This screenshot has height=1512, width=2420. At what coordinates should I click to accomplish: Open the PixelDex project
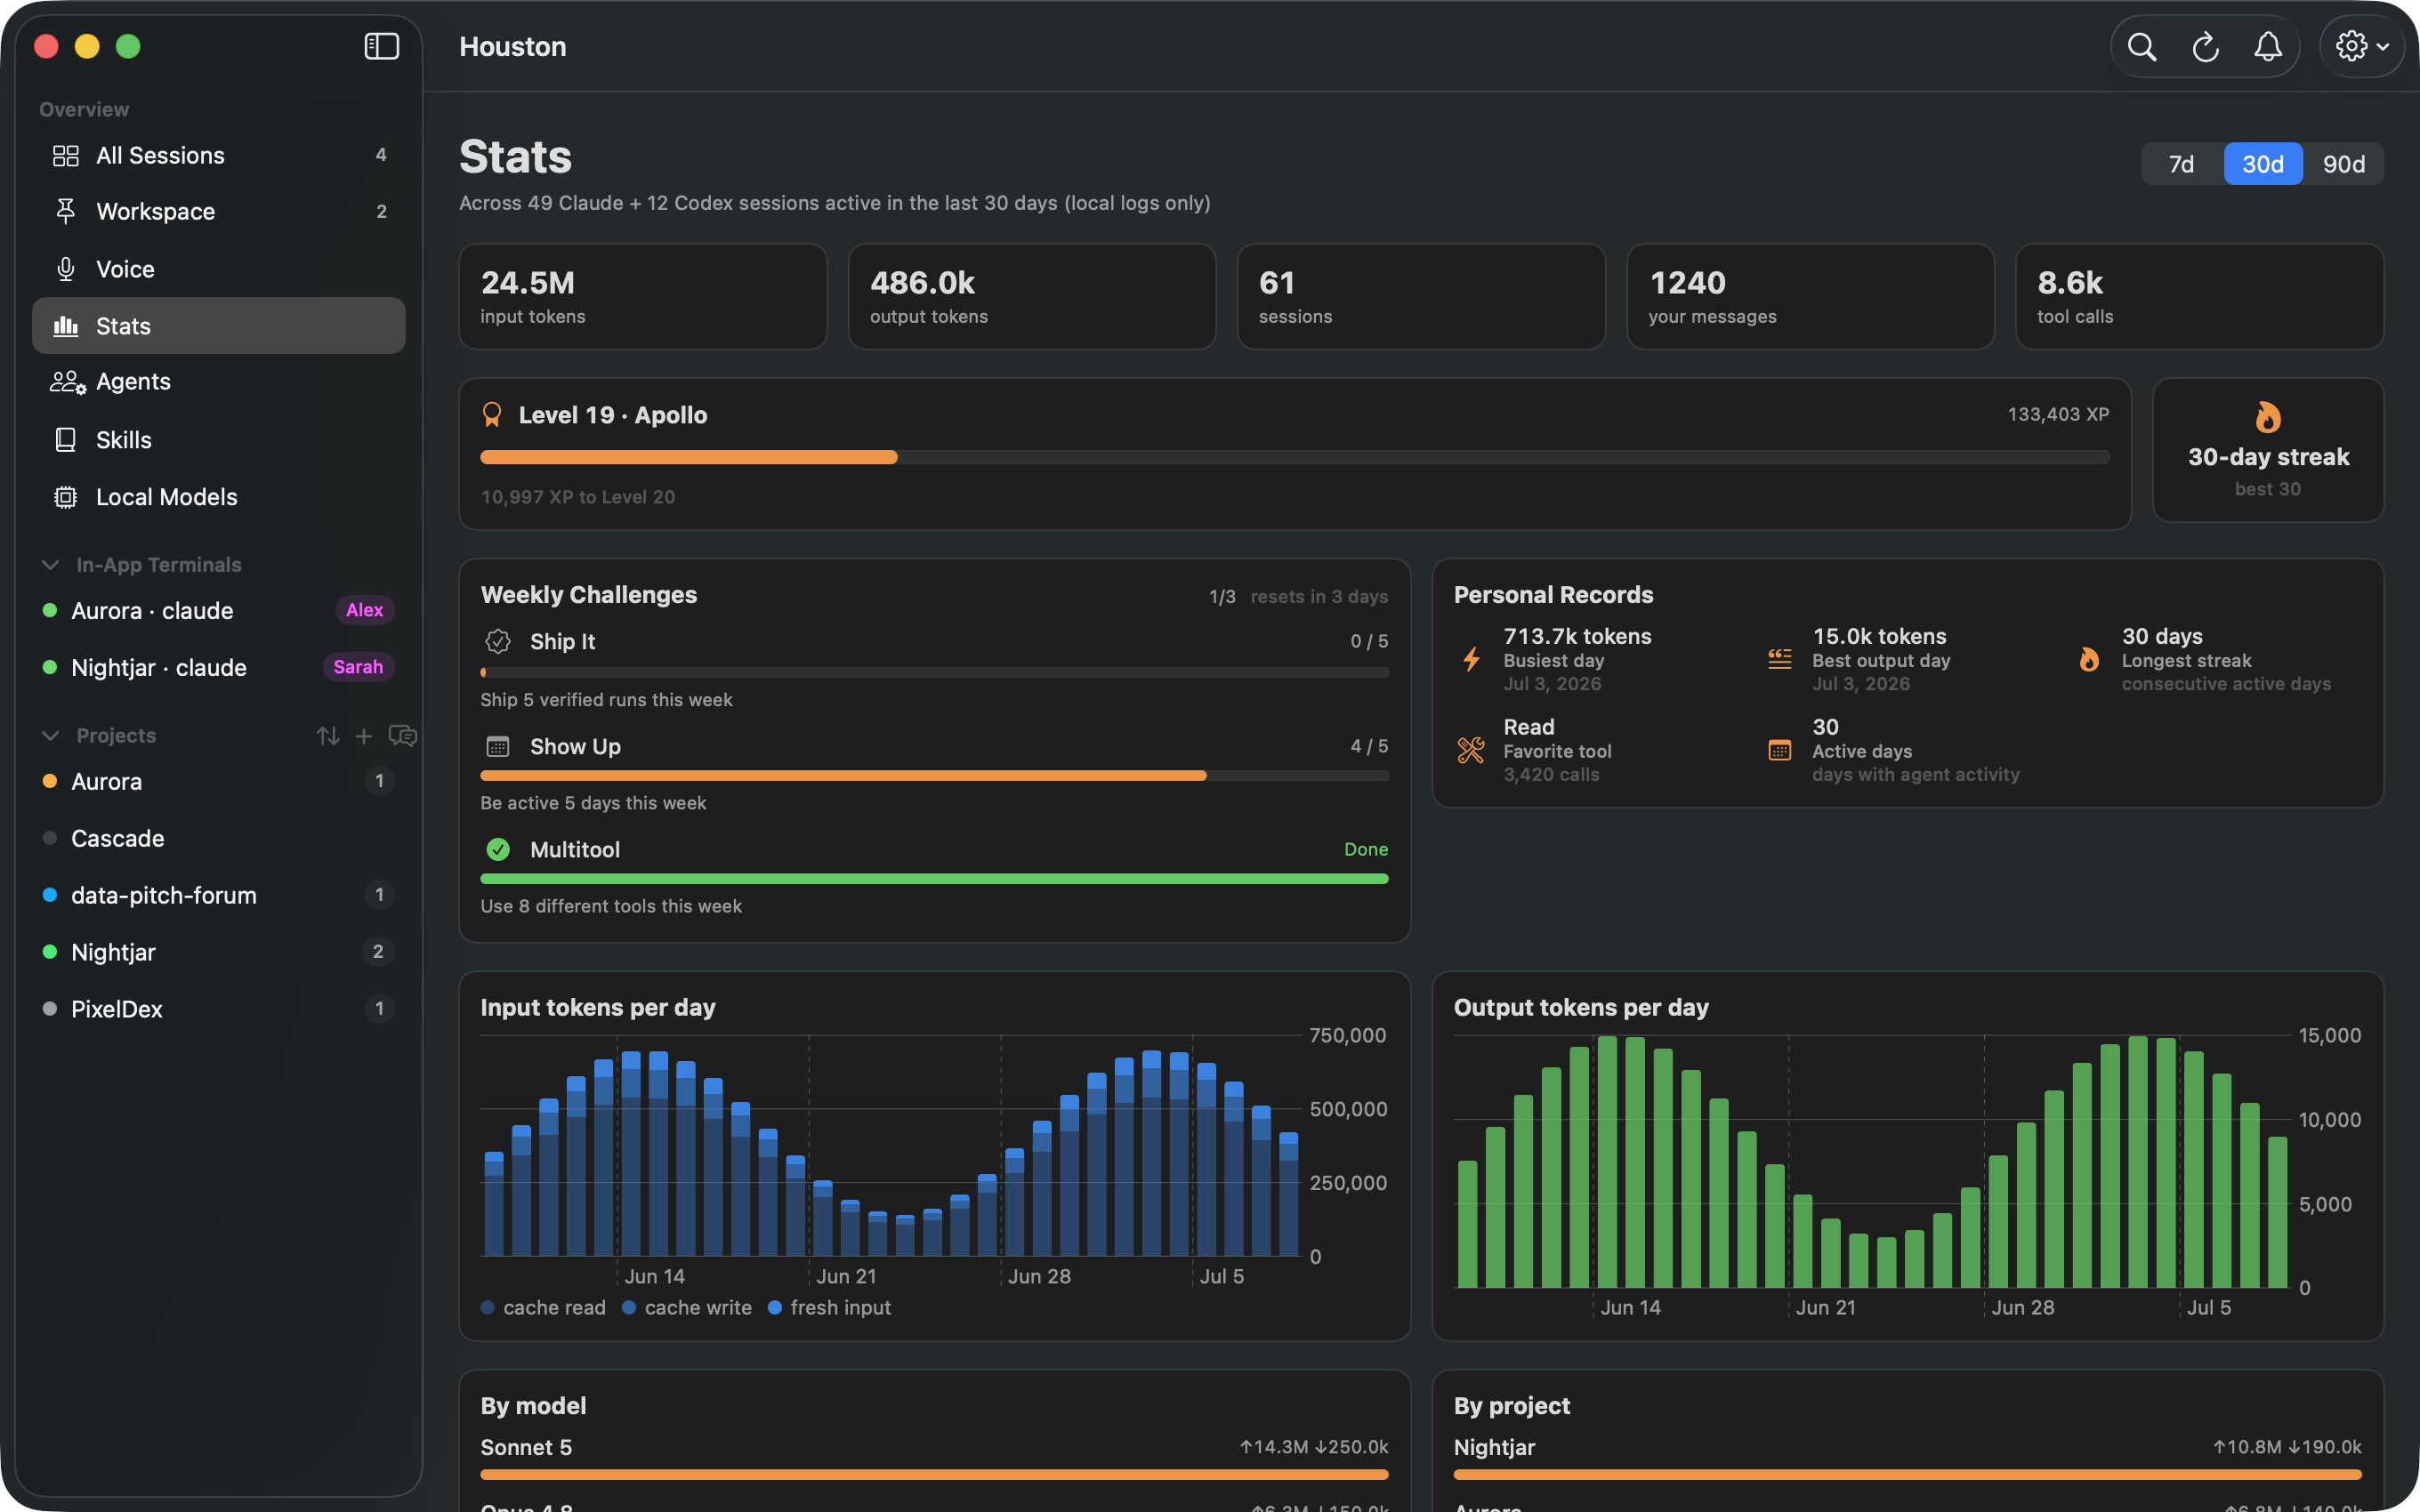click(219, 1010)
